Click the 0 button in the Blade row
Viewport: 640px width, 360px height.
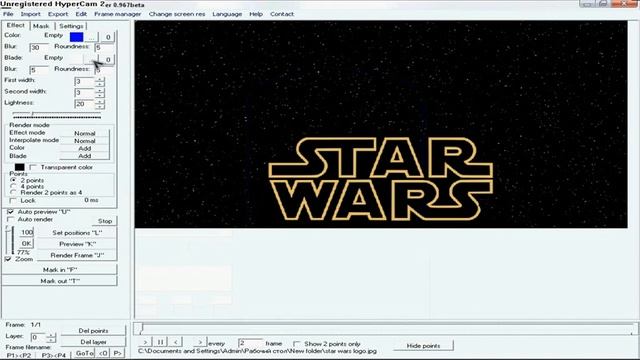tap(108, 60)
